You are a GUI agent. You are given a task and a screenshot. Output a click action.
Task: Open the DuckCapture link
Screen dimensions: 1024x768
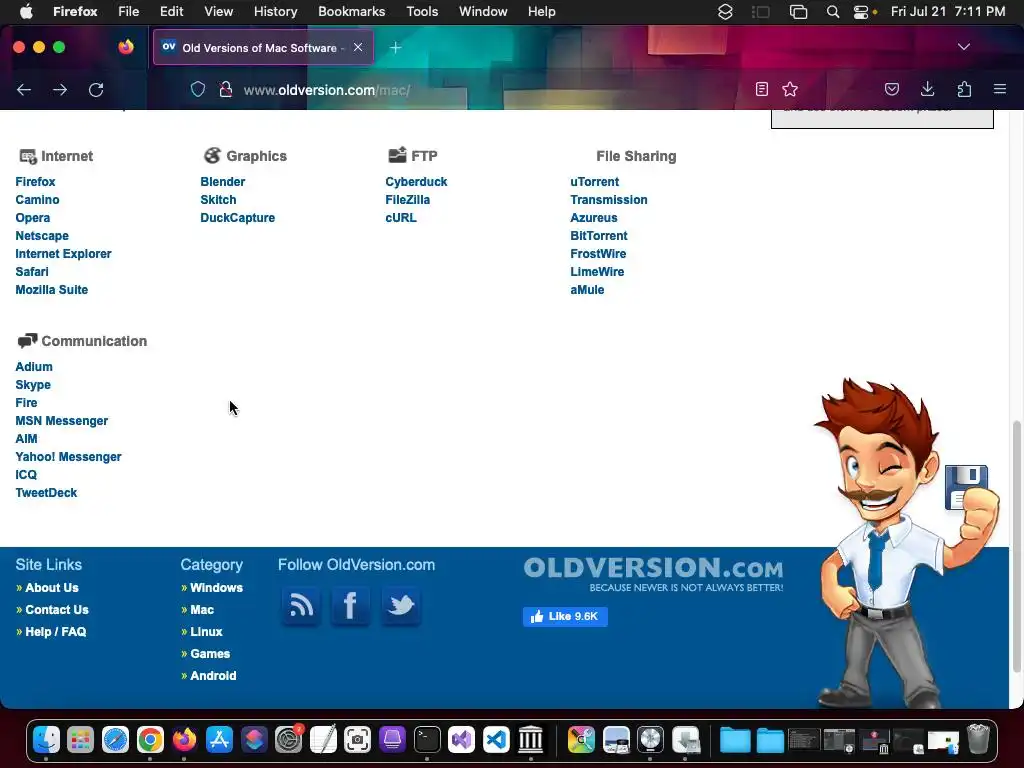238,217
